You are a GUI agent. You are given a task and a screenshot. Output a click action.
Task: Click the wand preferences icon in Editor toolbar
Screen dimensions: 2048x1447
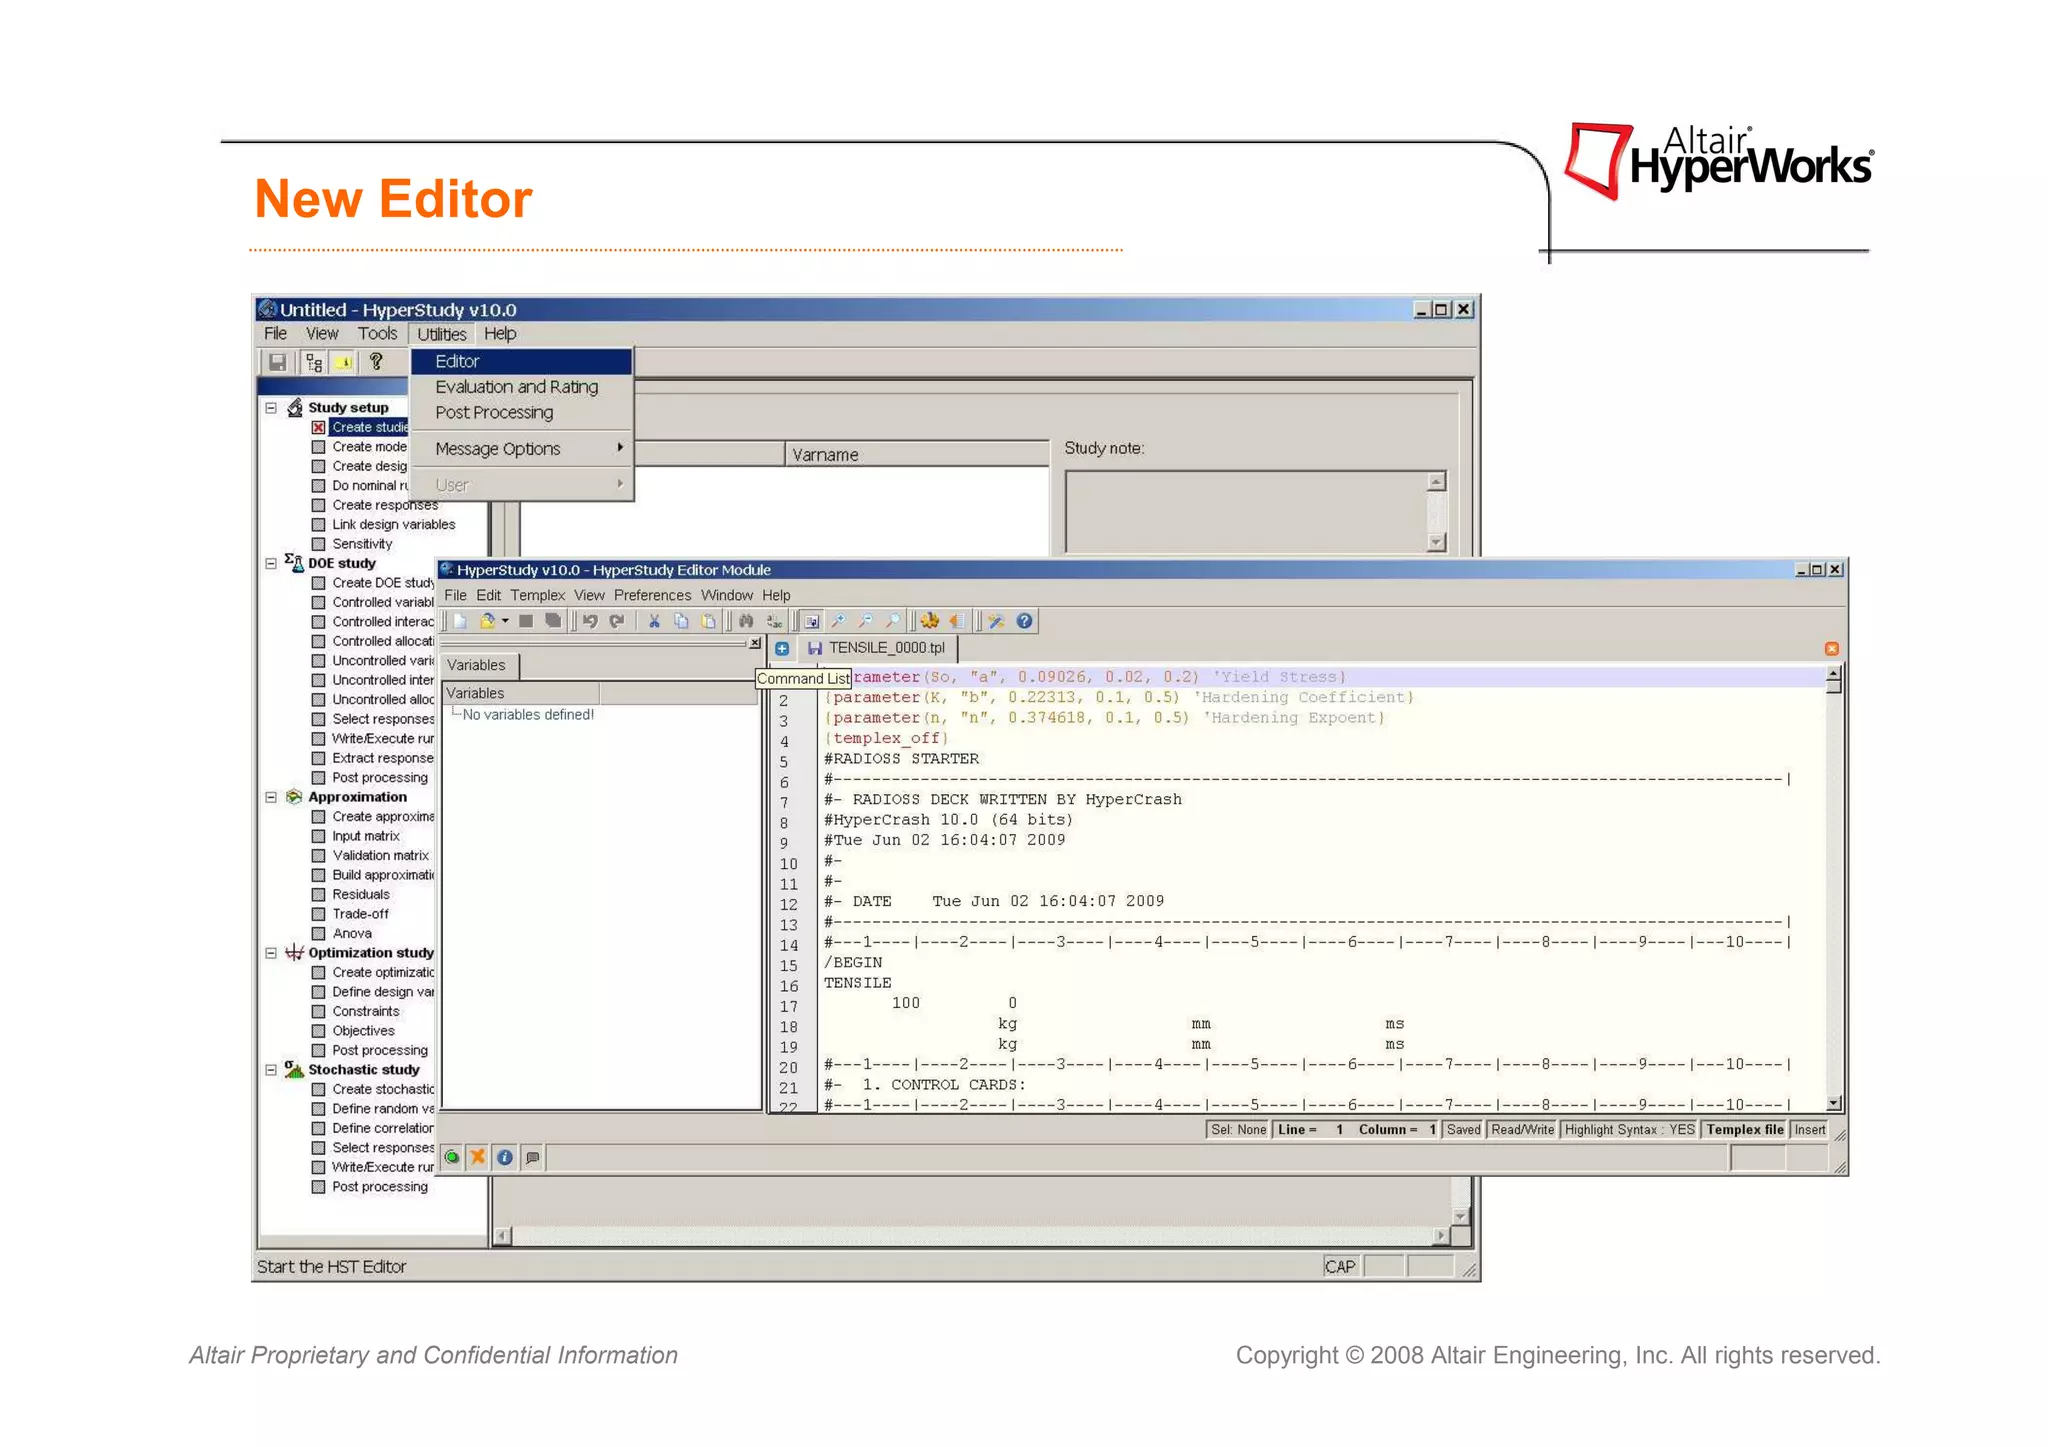(996, 621)
